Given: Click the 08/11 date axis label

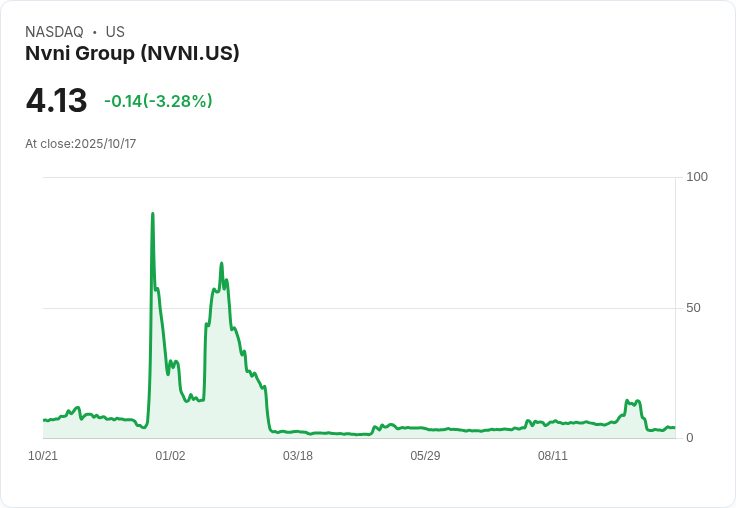Looking at the screenshot, I should click(552, 456).
